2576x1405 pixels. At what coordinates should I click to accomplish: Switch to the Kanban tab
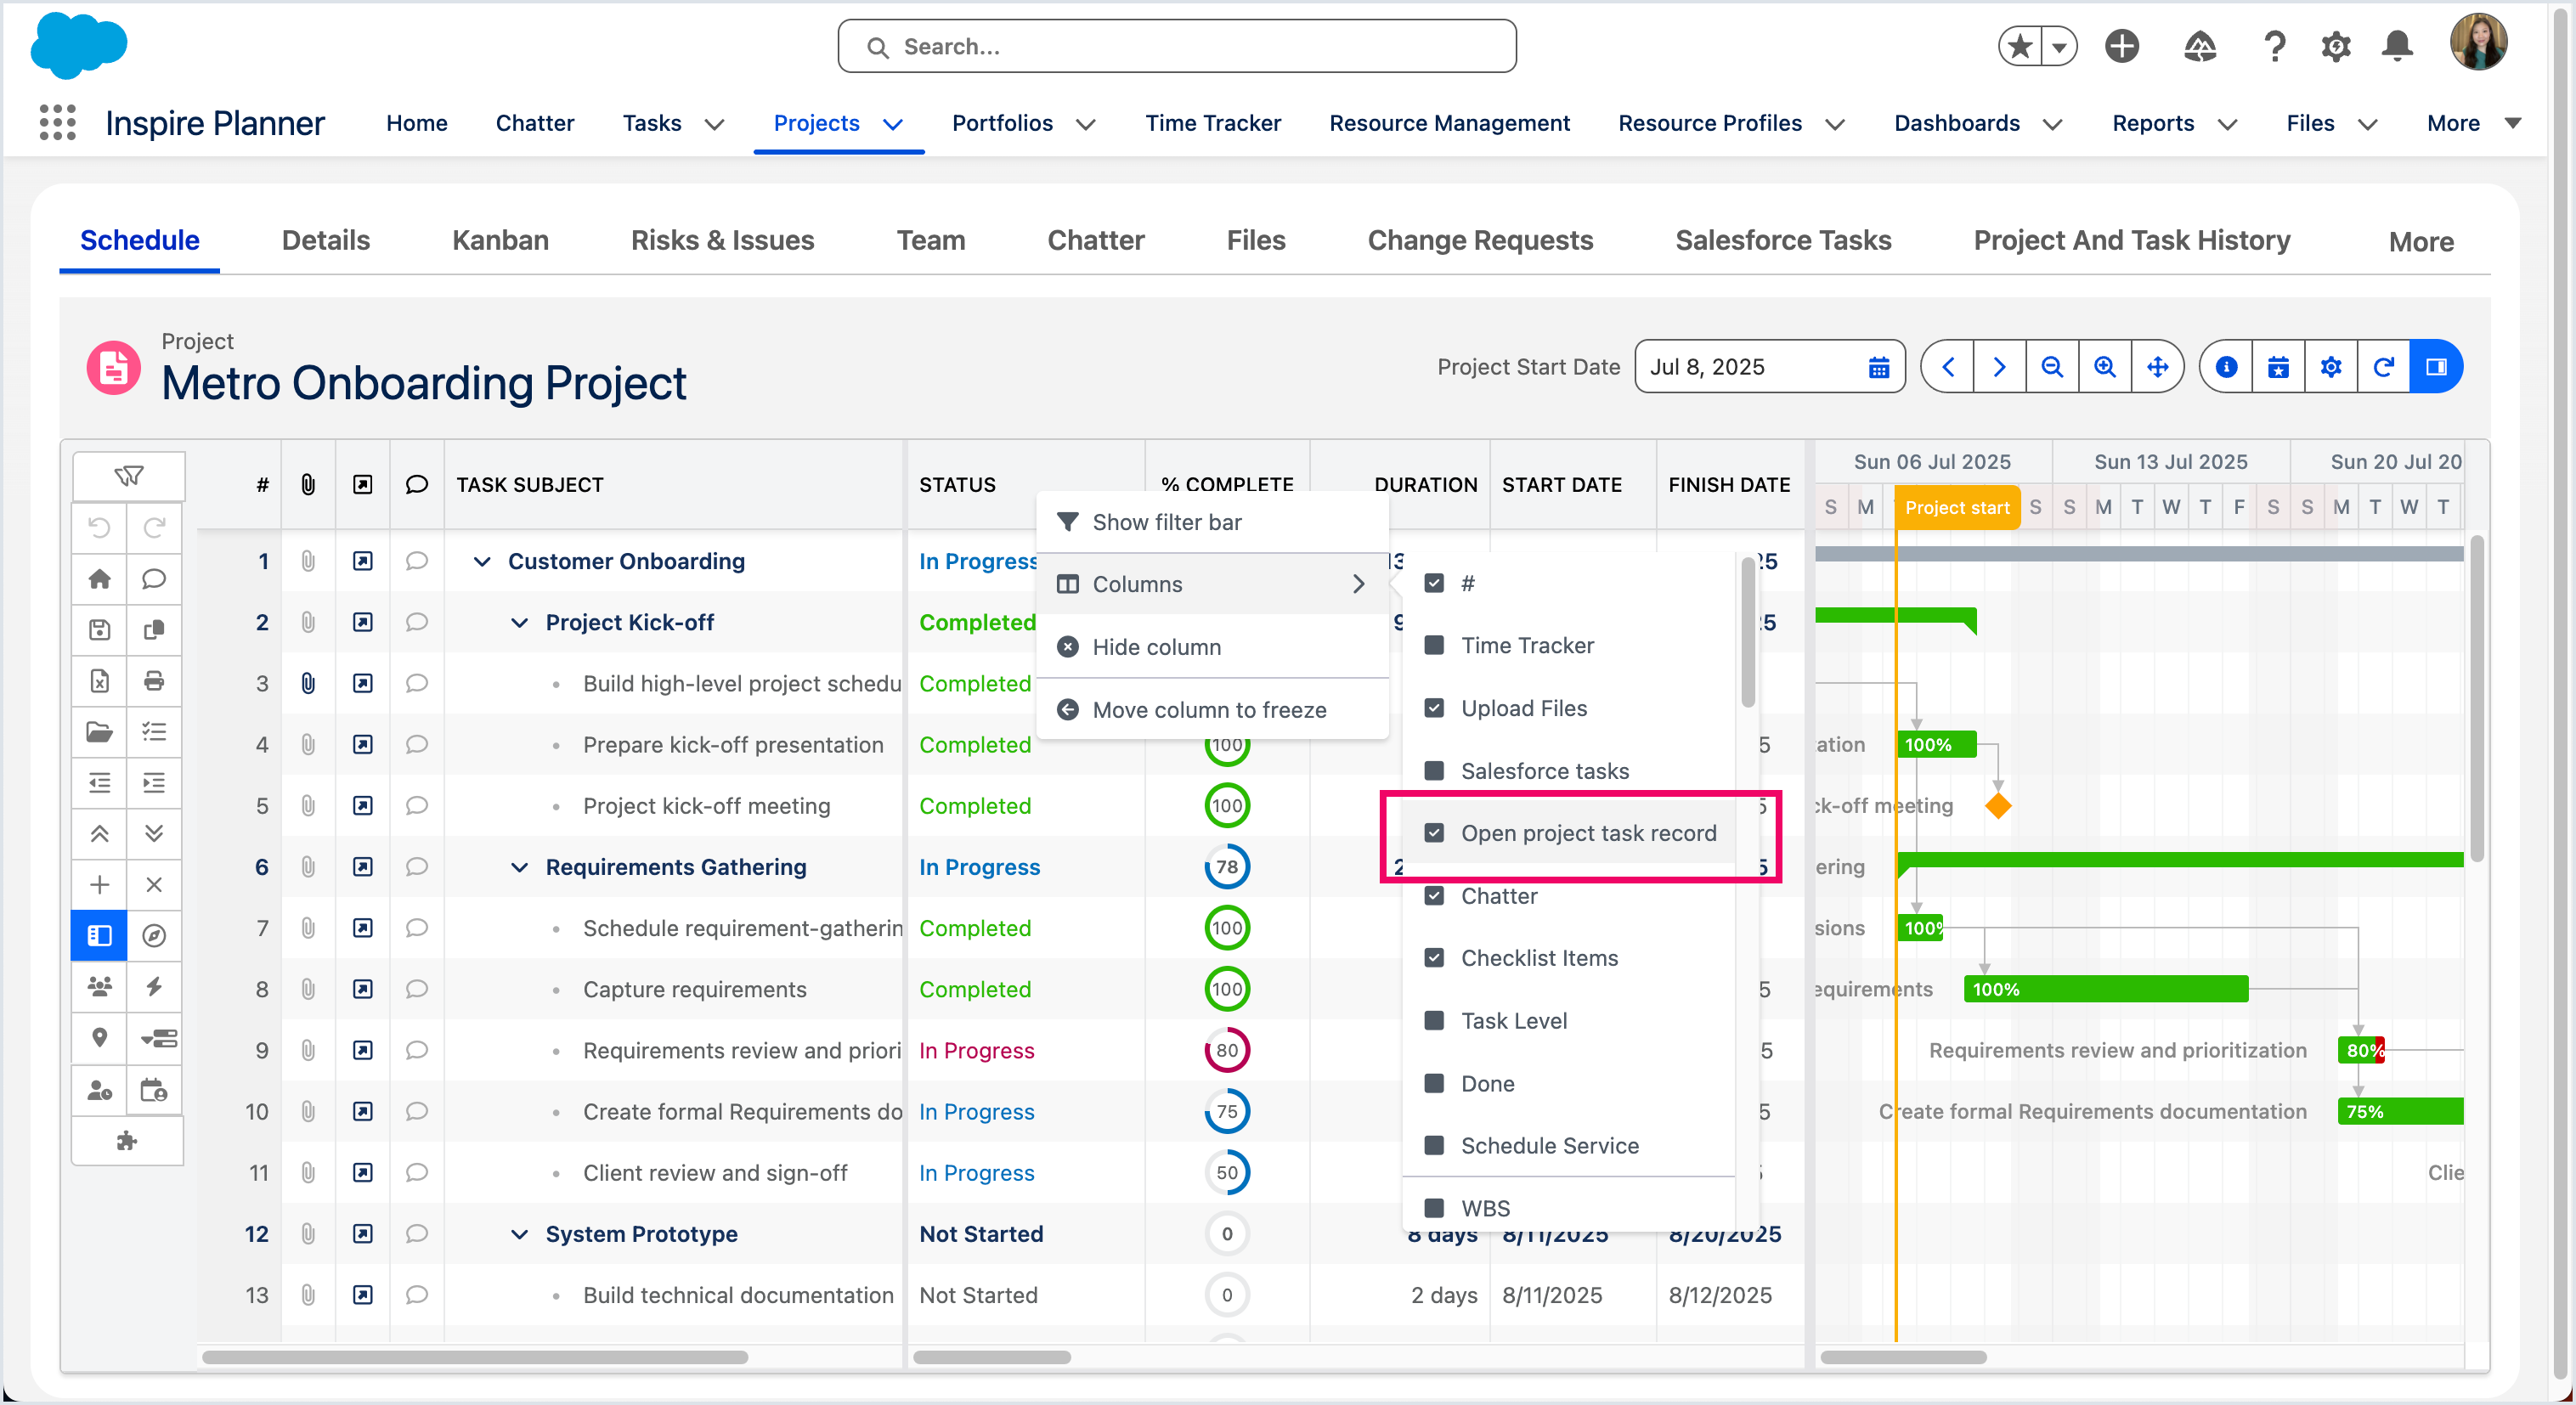click(x=500, y=240)
